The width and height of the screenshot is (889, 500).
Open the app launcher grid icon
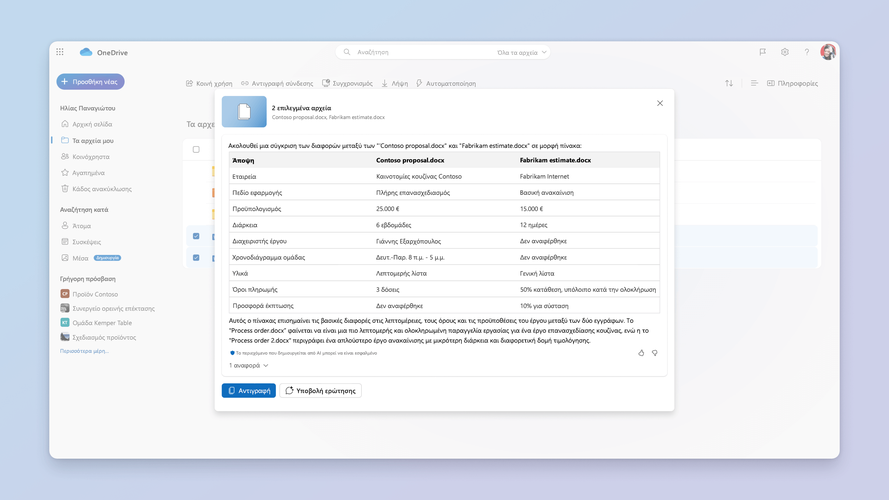60,52
